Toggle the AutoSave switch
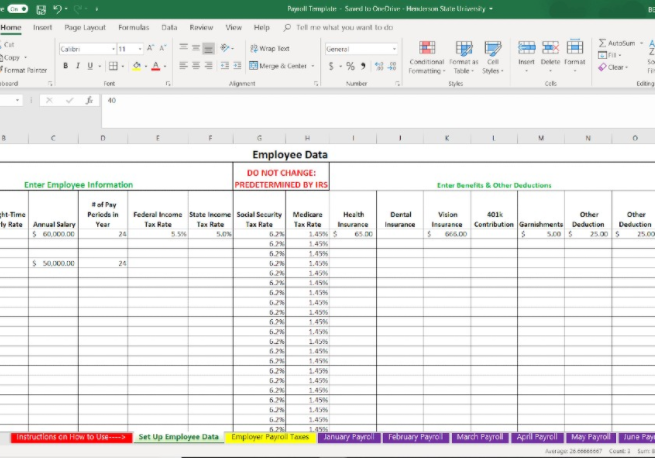 18,9
